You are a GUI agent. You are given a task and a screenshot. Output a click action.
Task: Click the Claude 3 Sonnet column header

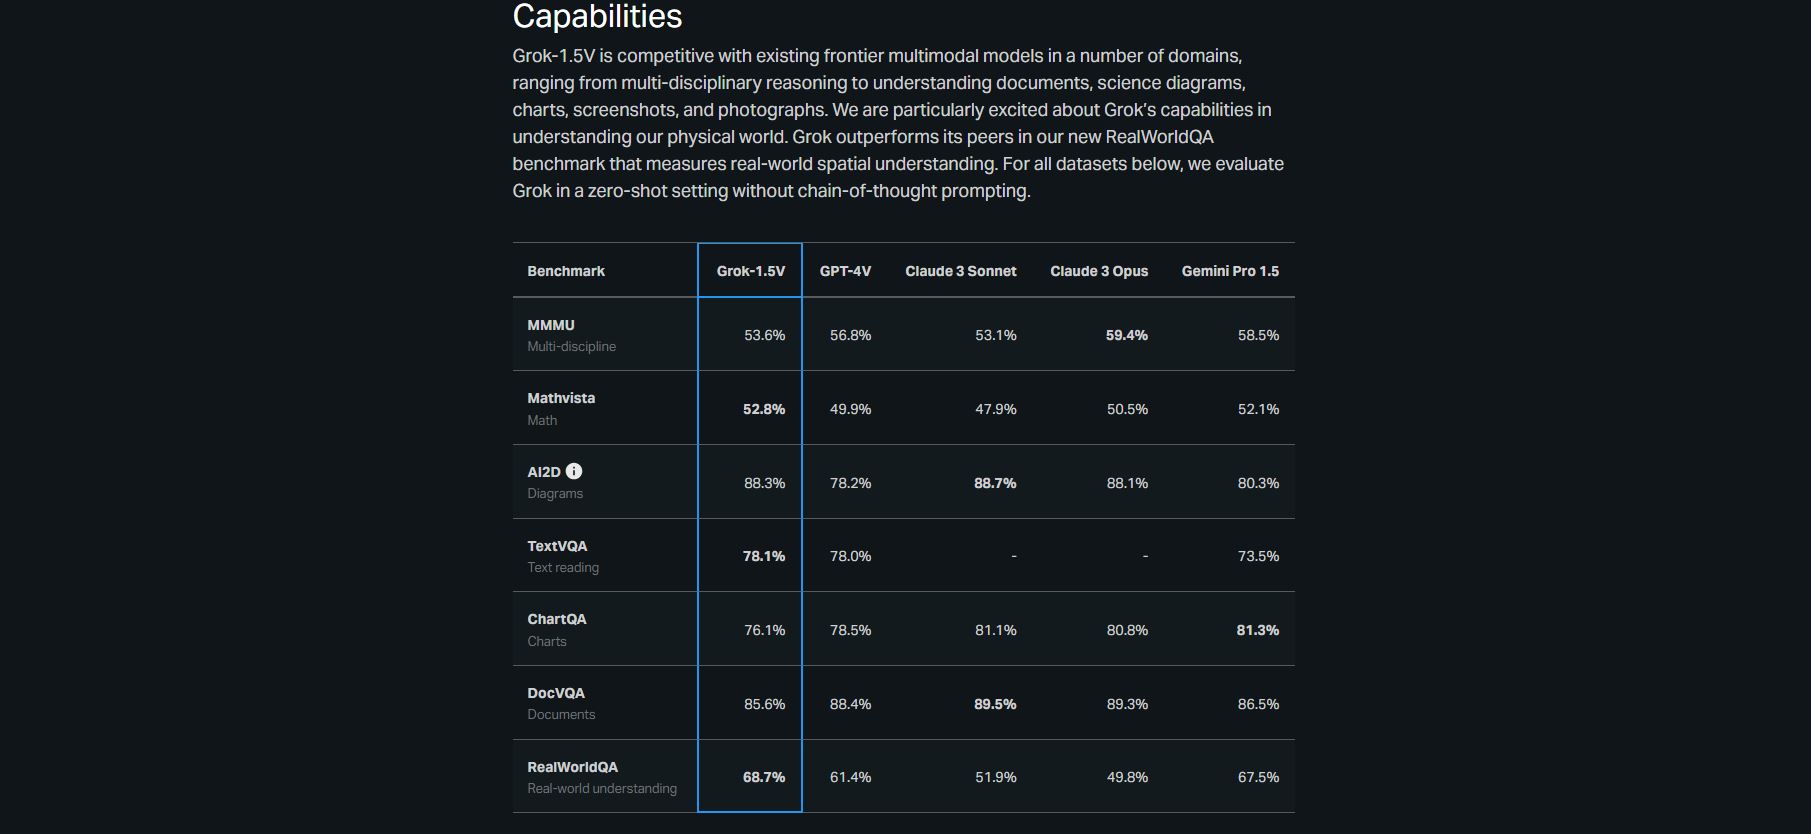pos(960,271)
